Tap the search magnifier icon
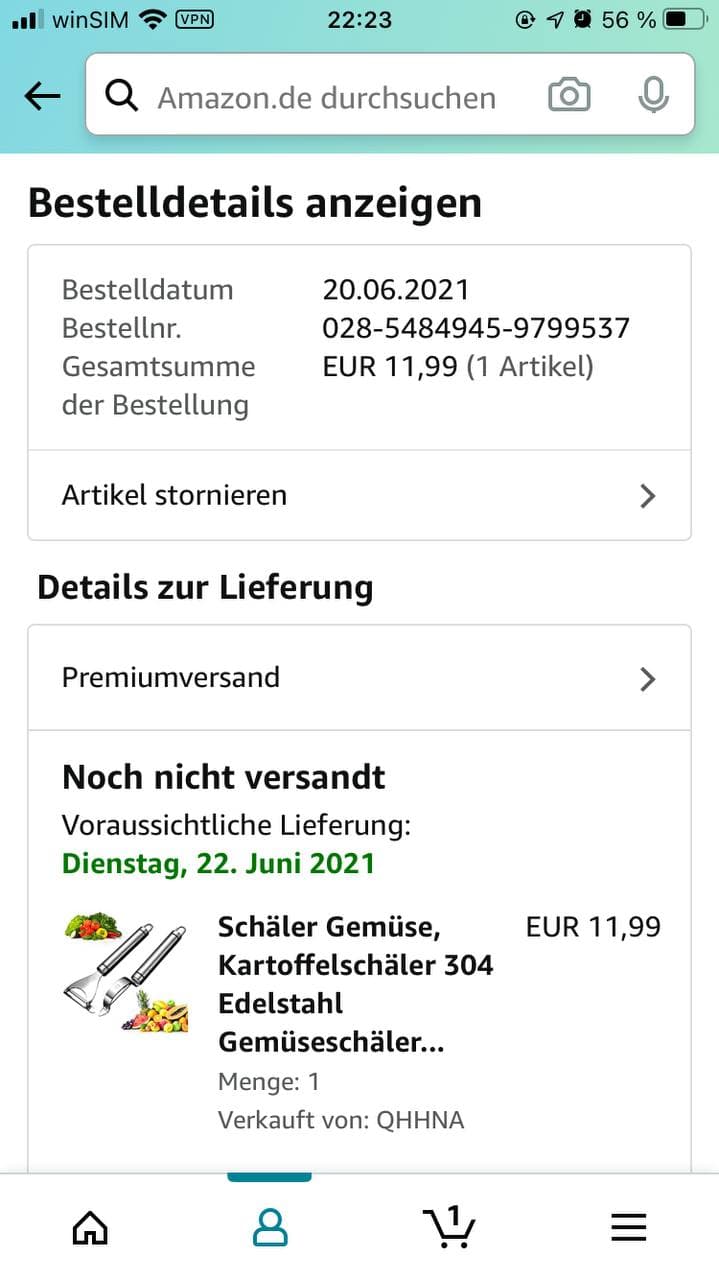The width and height of the screenshot is (719, 1280). (x=121, y=96)
